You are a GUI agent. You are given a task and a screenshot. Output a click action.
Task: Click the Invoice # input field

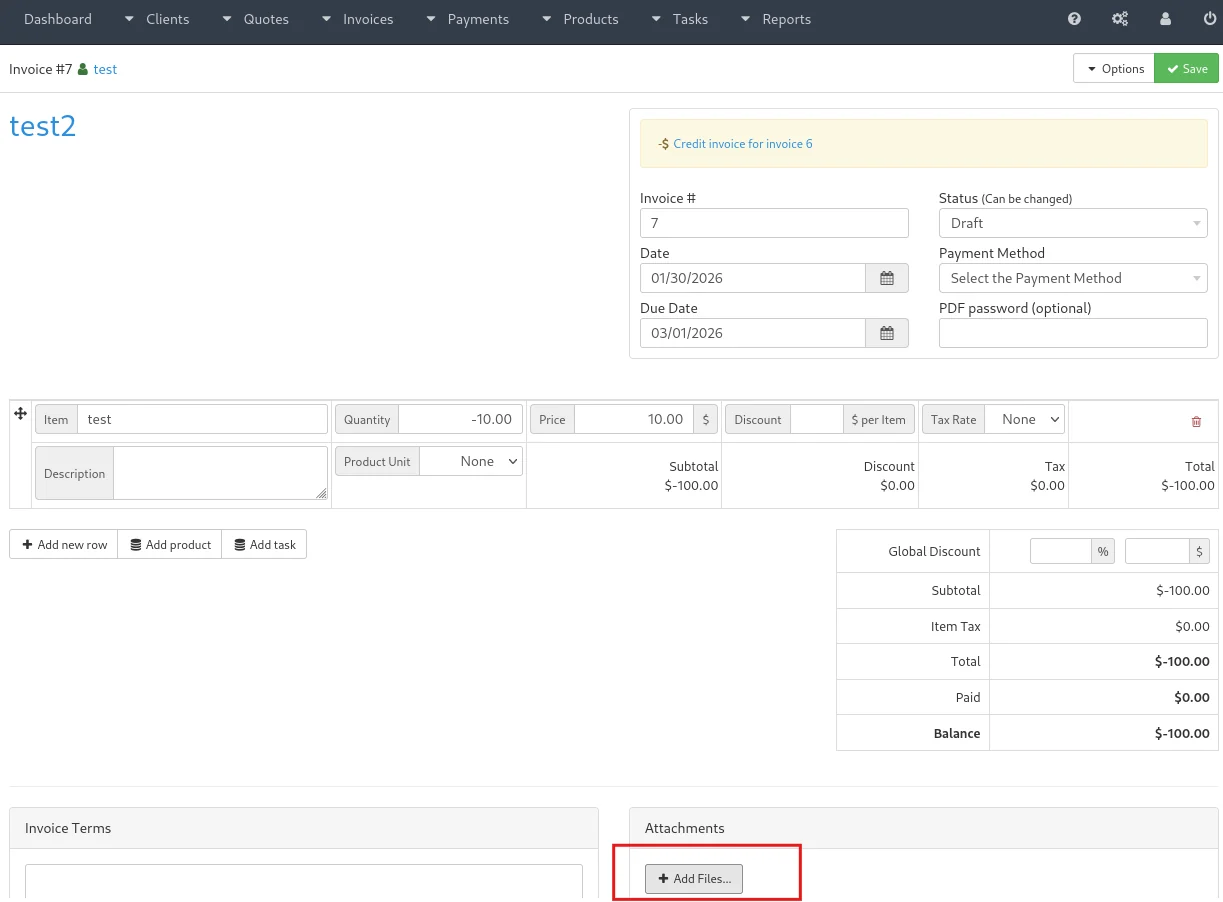(x=774, y=223)
